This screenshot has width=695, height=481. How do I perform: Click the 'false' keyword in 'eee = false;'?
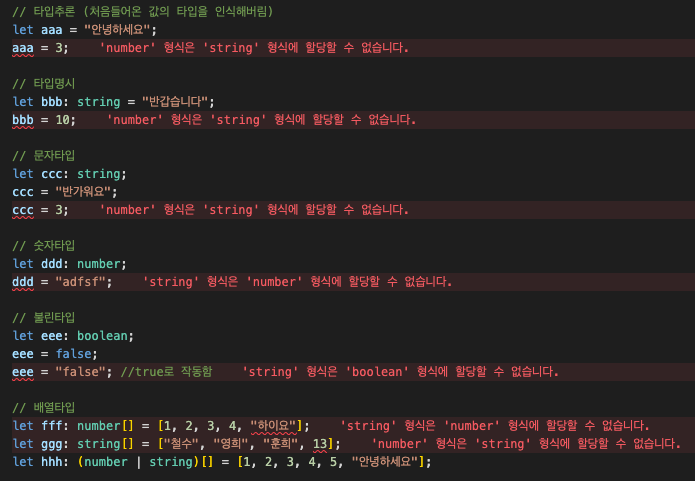73,354
